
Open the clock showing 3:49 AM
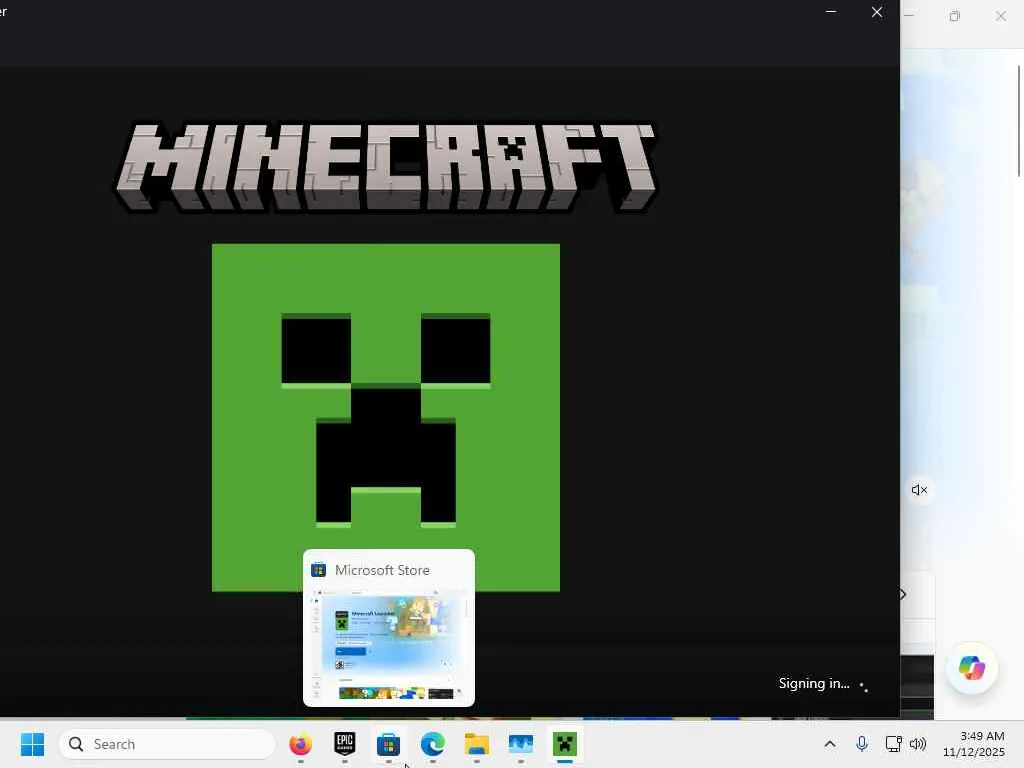click(x=974, y=744)
